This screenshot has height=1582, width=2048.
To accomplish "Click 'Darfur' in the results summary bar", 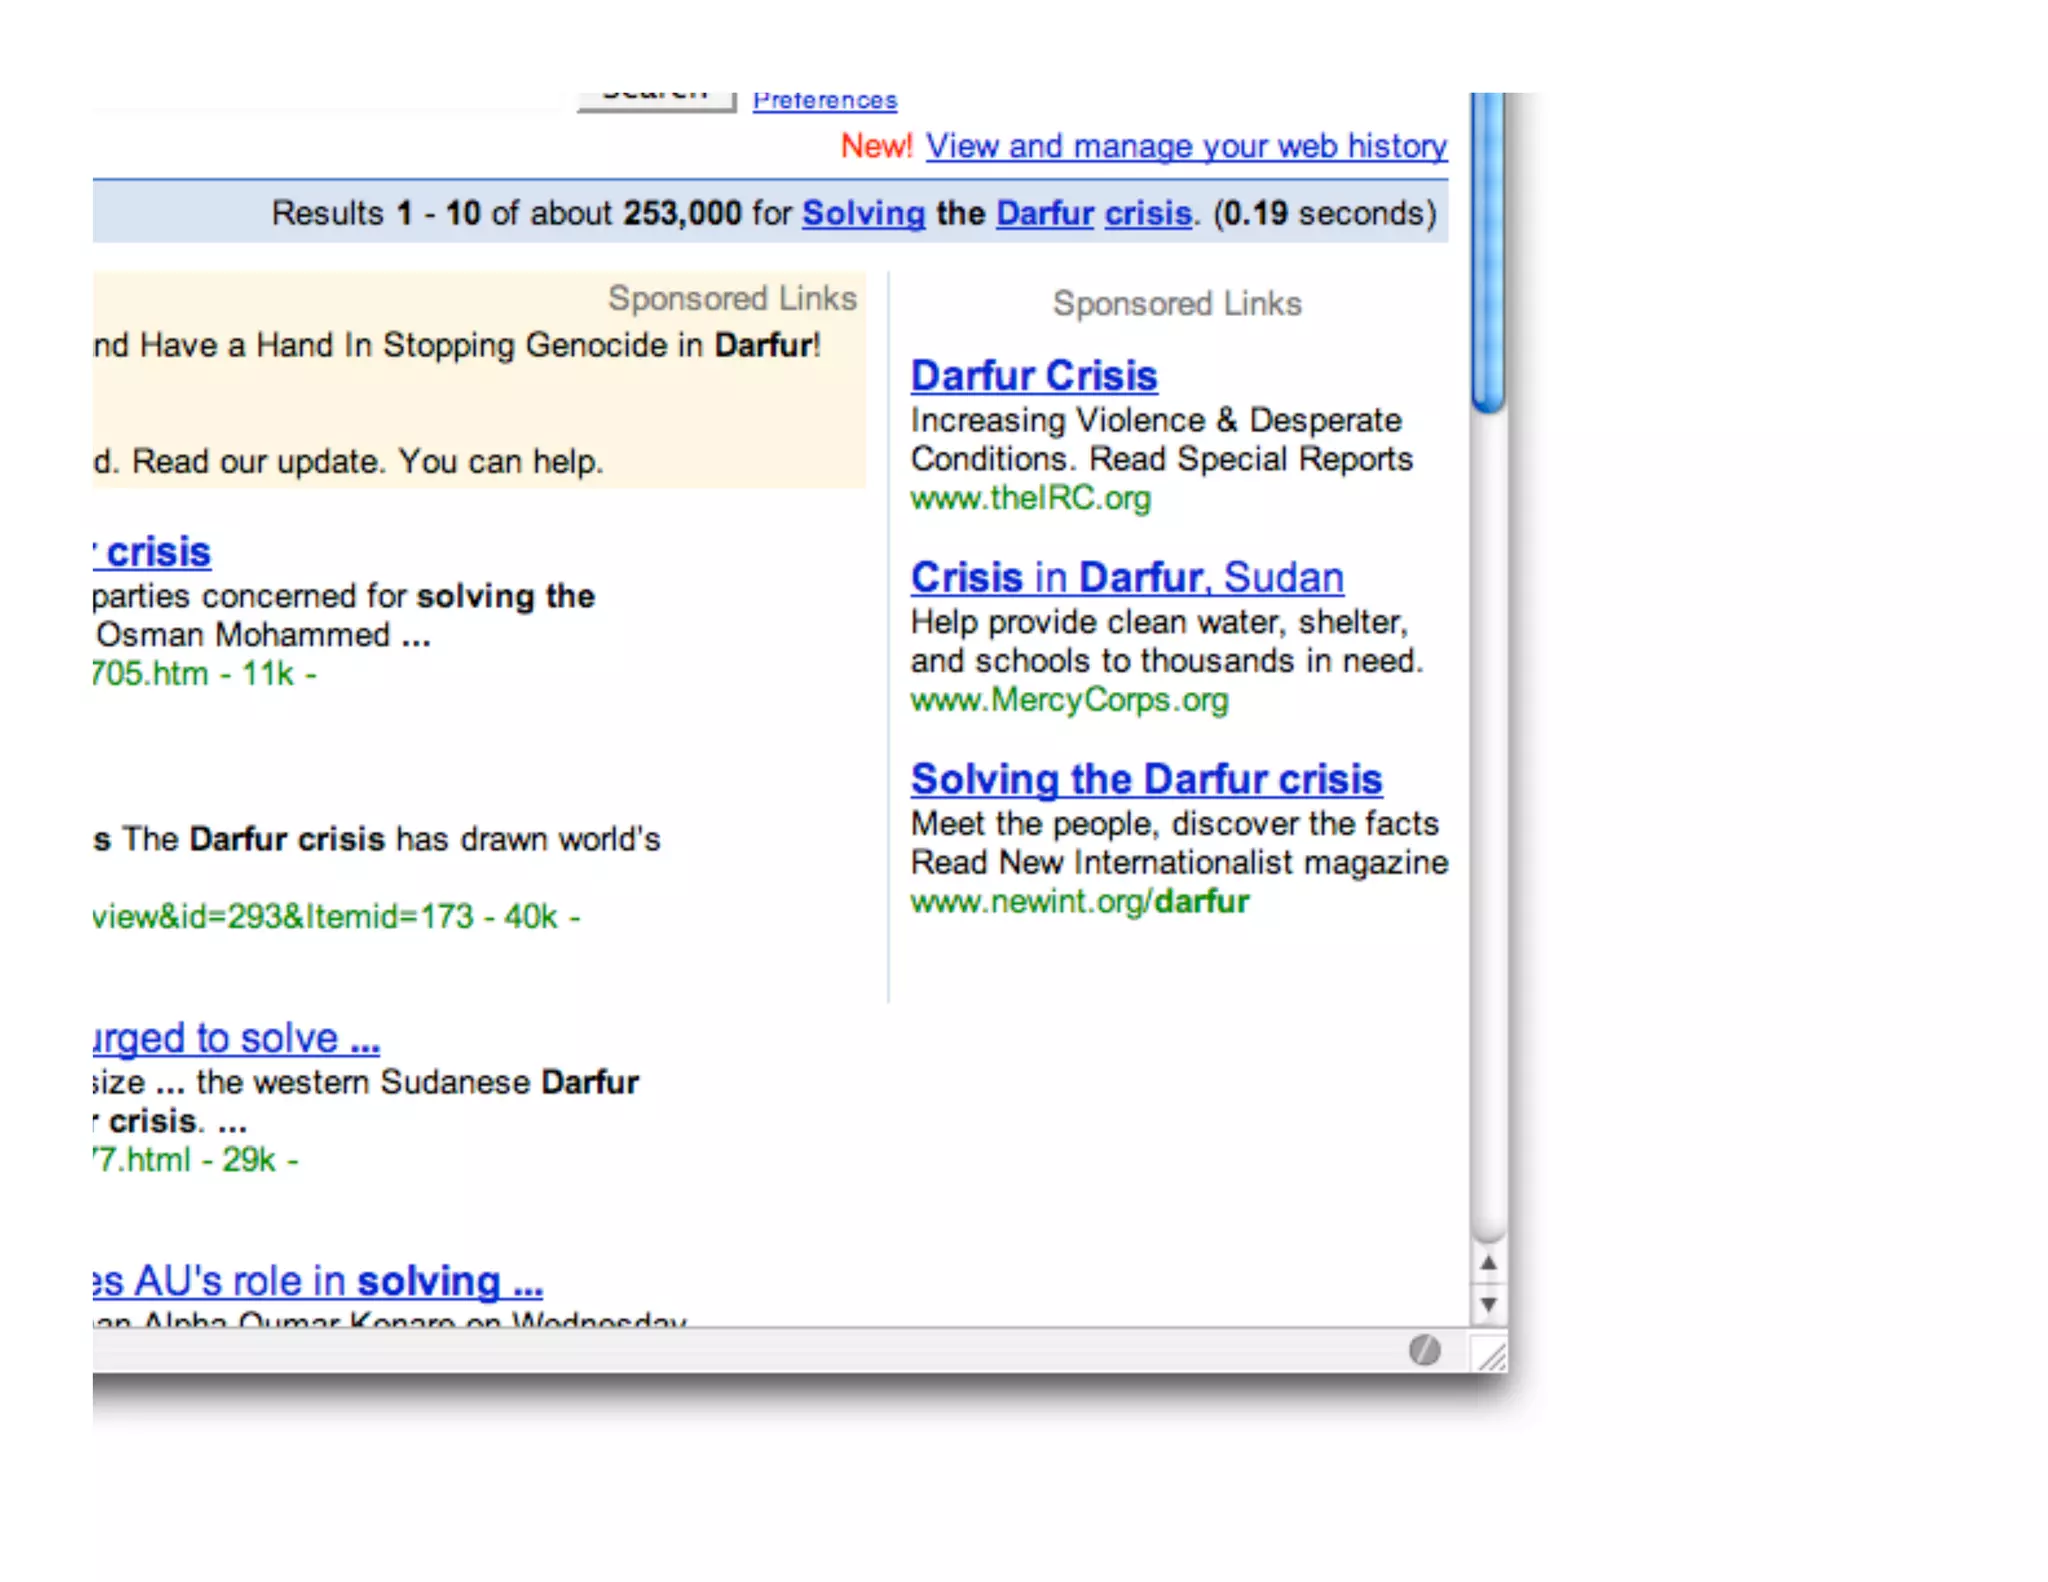I will (x=1045, y=213).
